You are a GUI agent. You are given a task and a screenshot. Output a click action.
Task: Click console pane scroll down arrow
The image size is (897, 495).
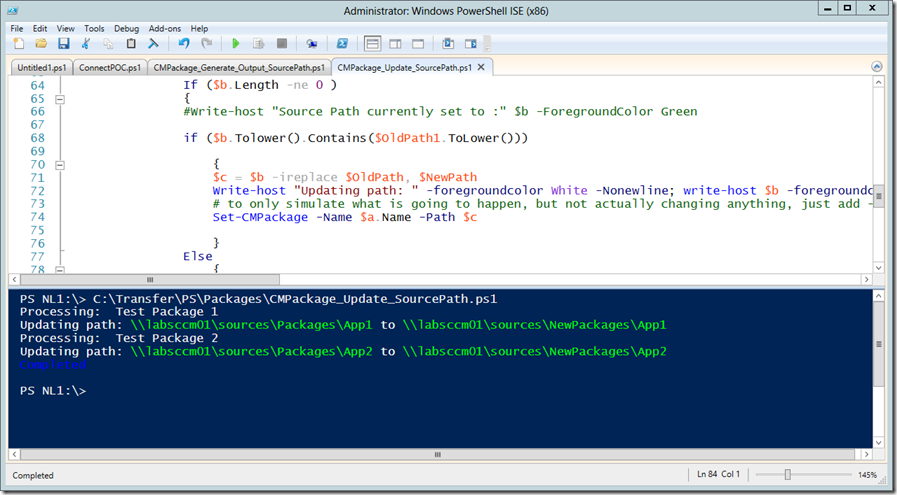[x=879, y=442]
